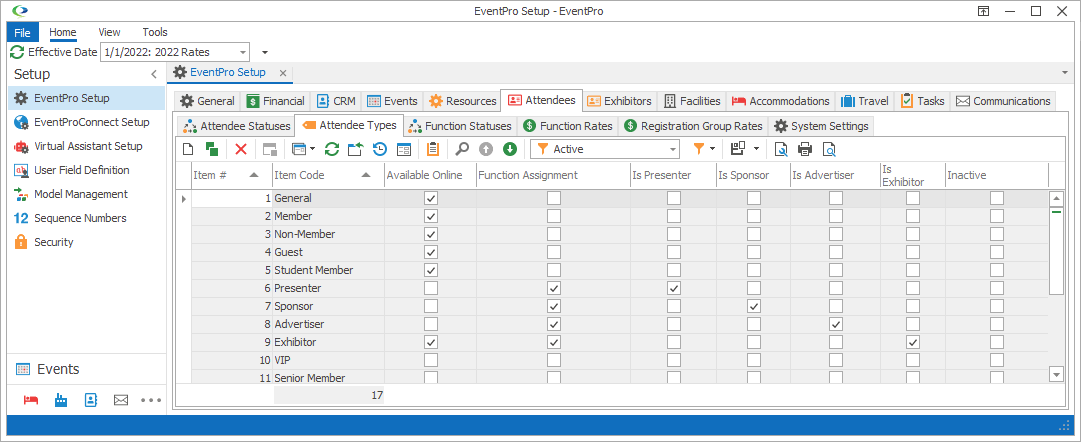Toggle Is Advertiser checkbox for Advertiser row
1081x442 pixels.
836,323
